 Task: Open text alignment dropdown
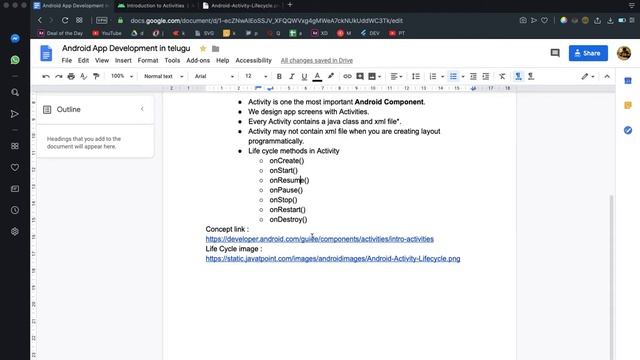coord(396,76)
